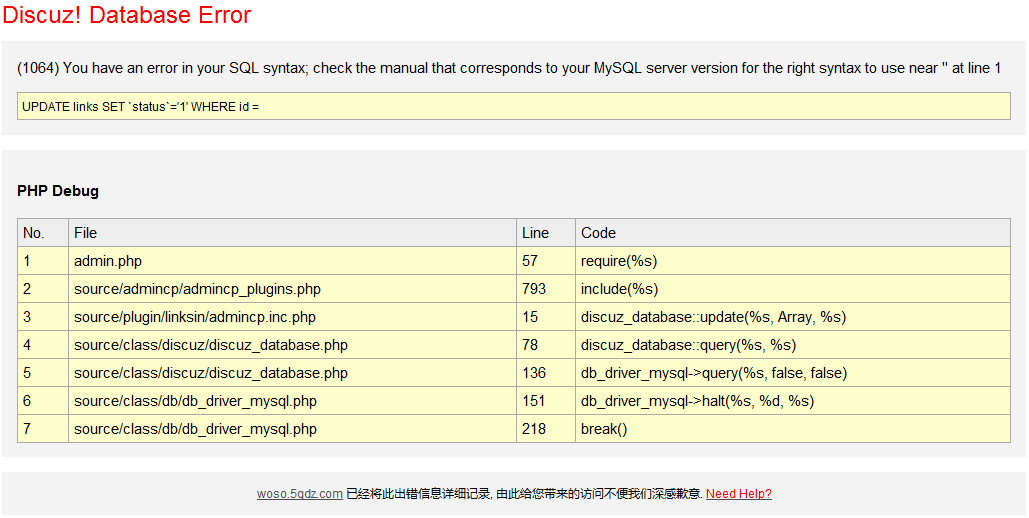The height and width of the screenshot is (518, 1029).
Task: Select the db_driver_mysql.php entry in row 6
Action: point(195,401)
